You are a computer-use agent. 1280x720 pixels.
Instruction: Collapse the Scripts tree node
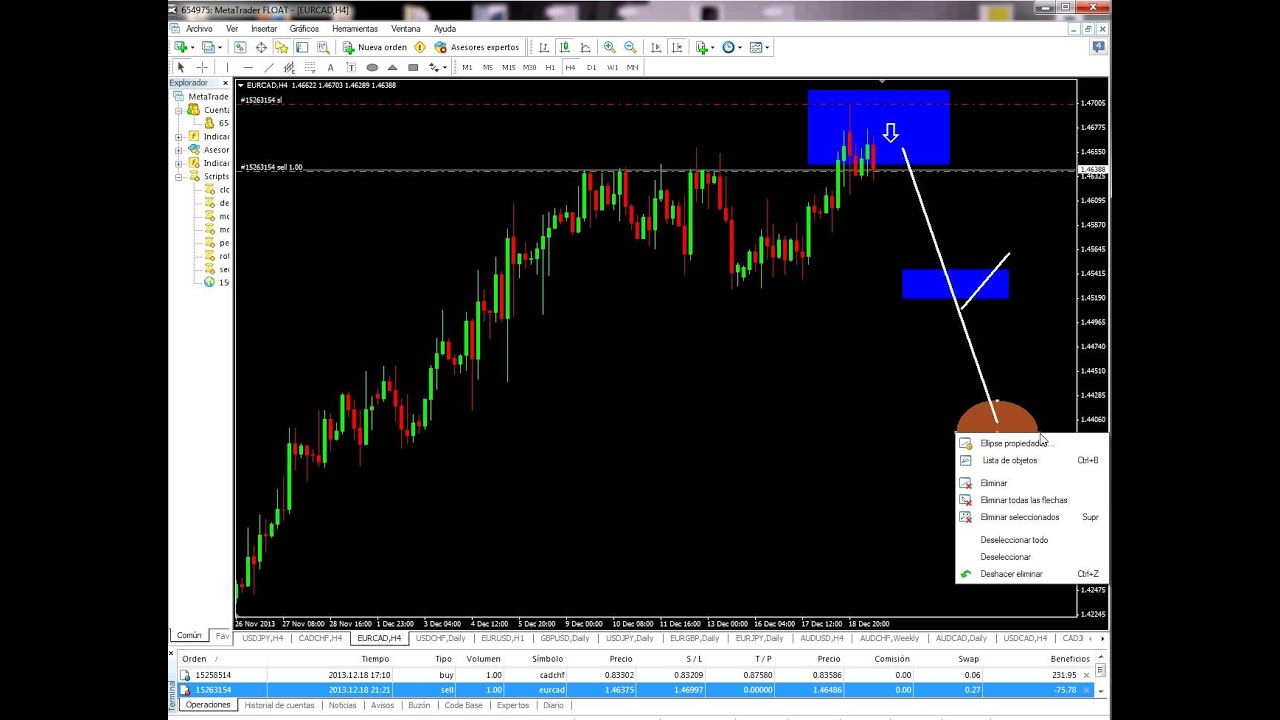pyautogui.click(x=179, y=177)
